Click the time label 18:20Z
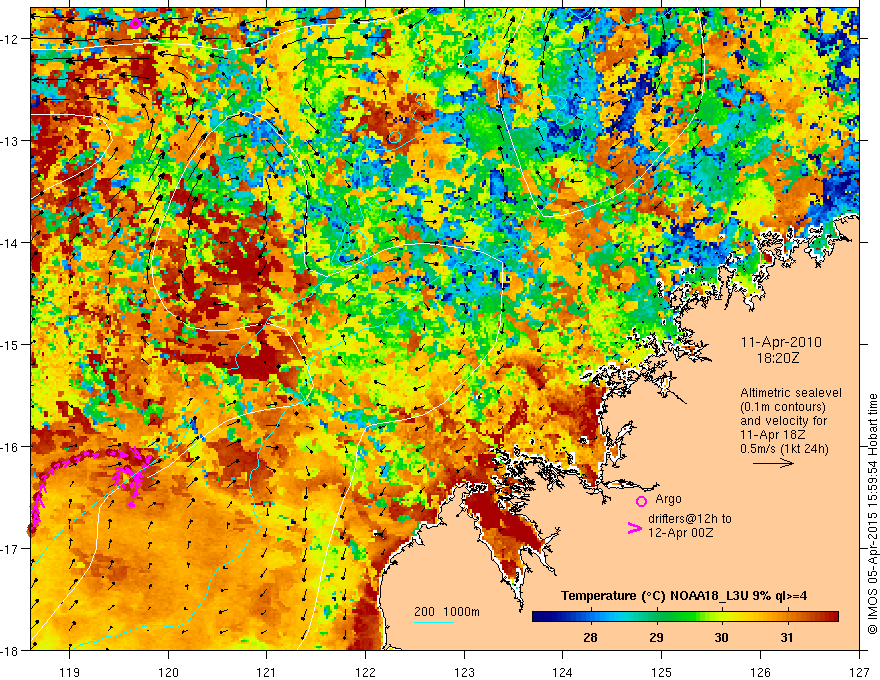The image size is (880, 680). 777,357
